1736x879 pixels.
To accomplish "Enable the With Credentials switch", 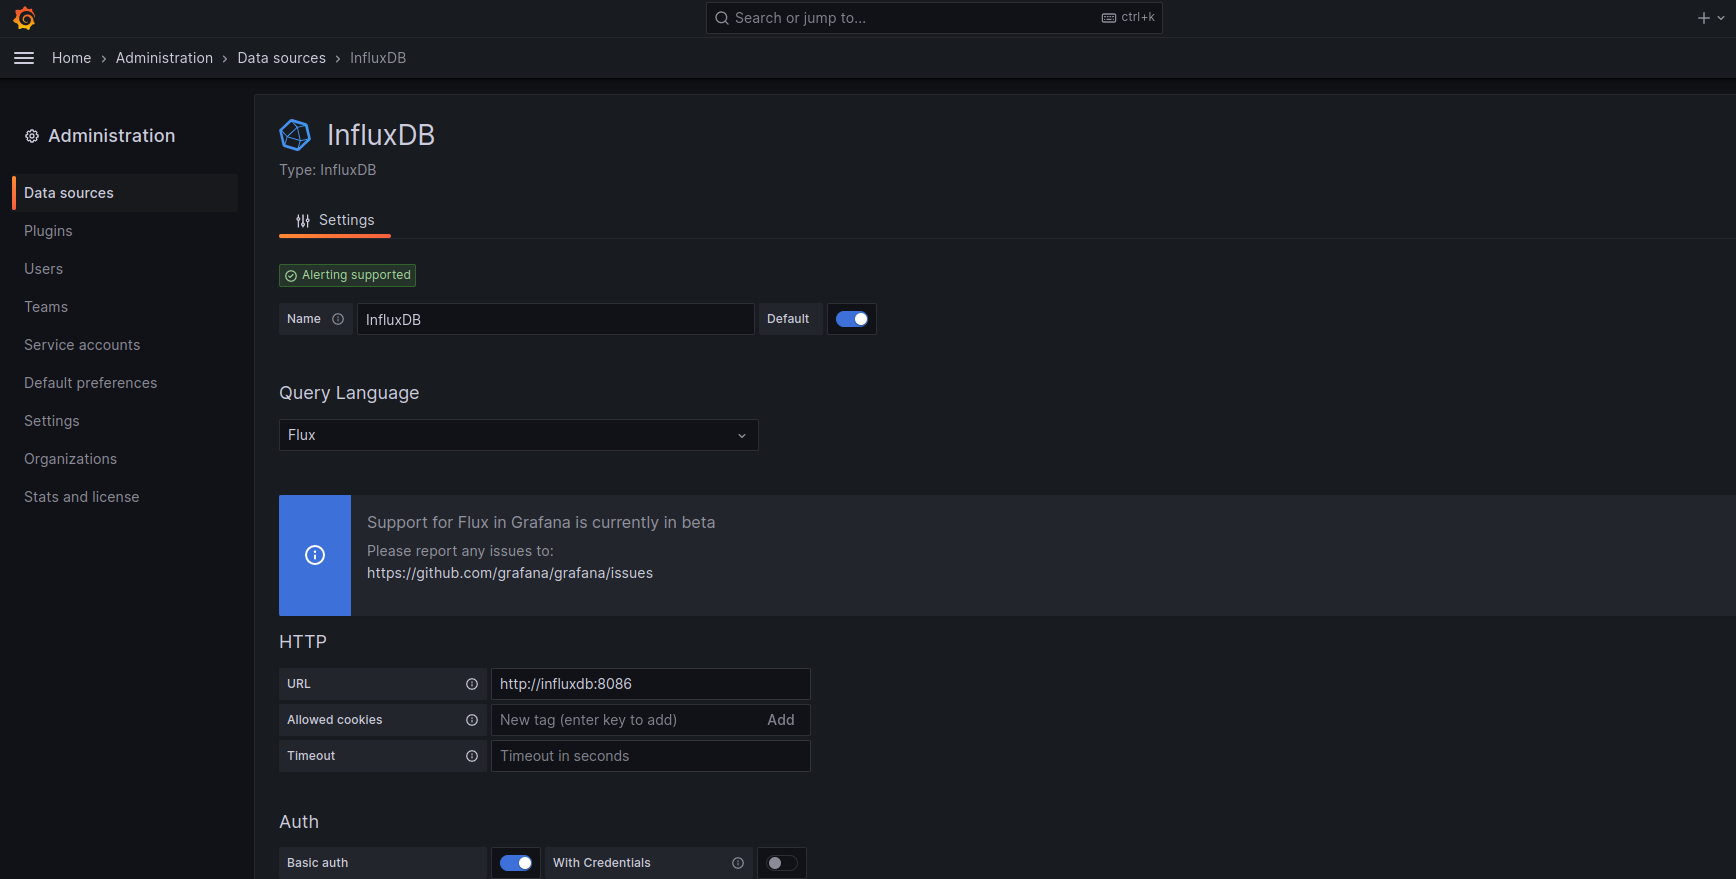I will point(782,863).
